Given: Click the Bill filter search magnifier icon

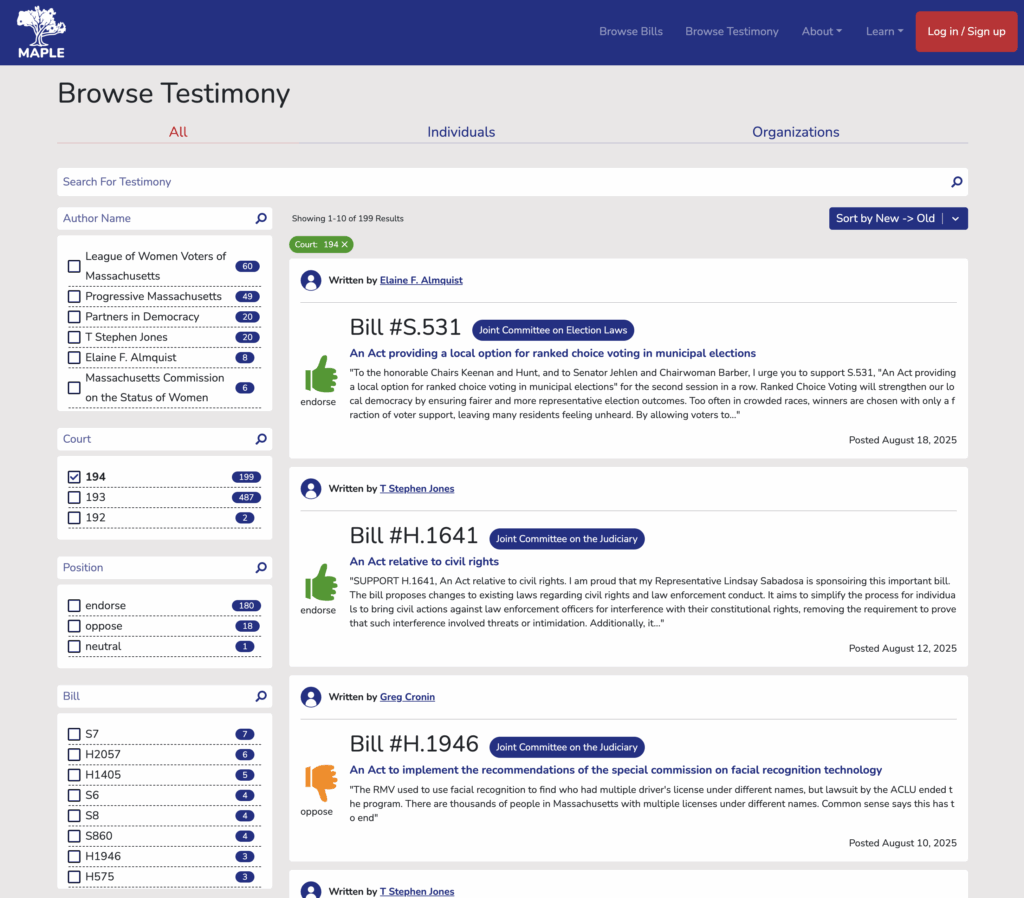Looking at the screenshot, I should [x=261, y=696].
